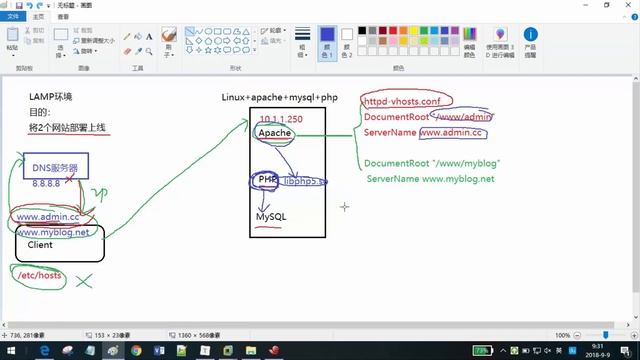
Task: Click the Save icon in the title bar
Action: (x=19, y=6)
